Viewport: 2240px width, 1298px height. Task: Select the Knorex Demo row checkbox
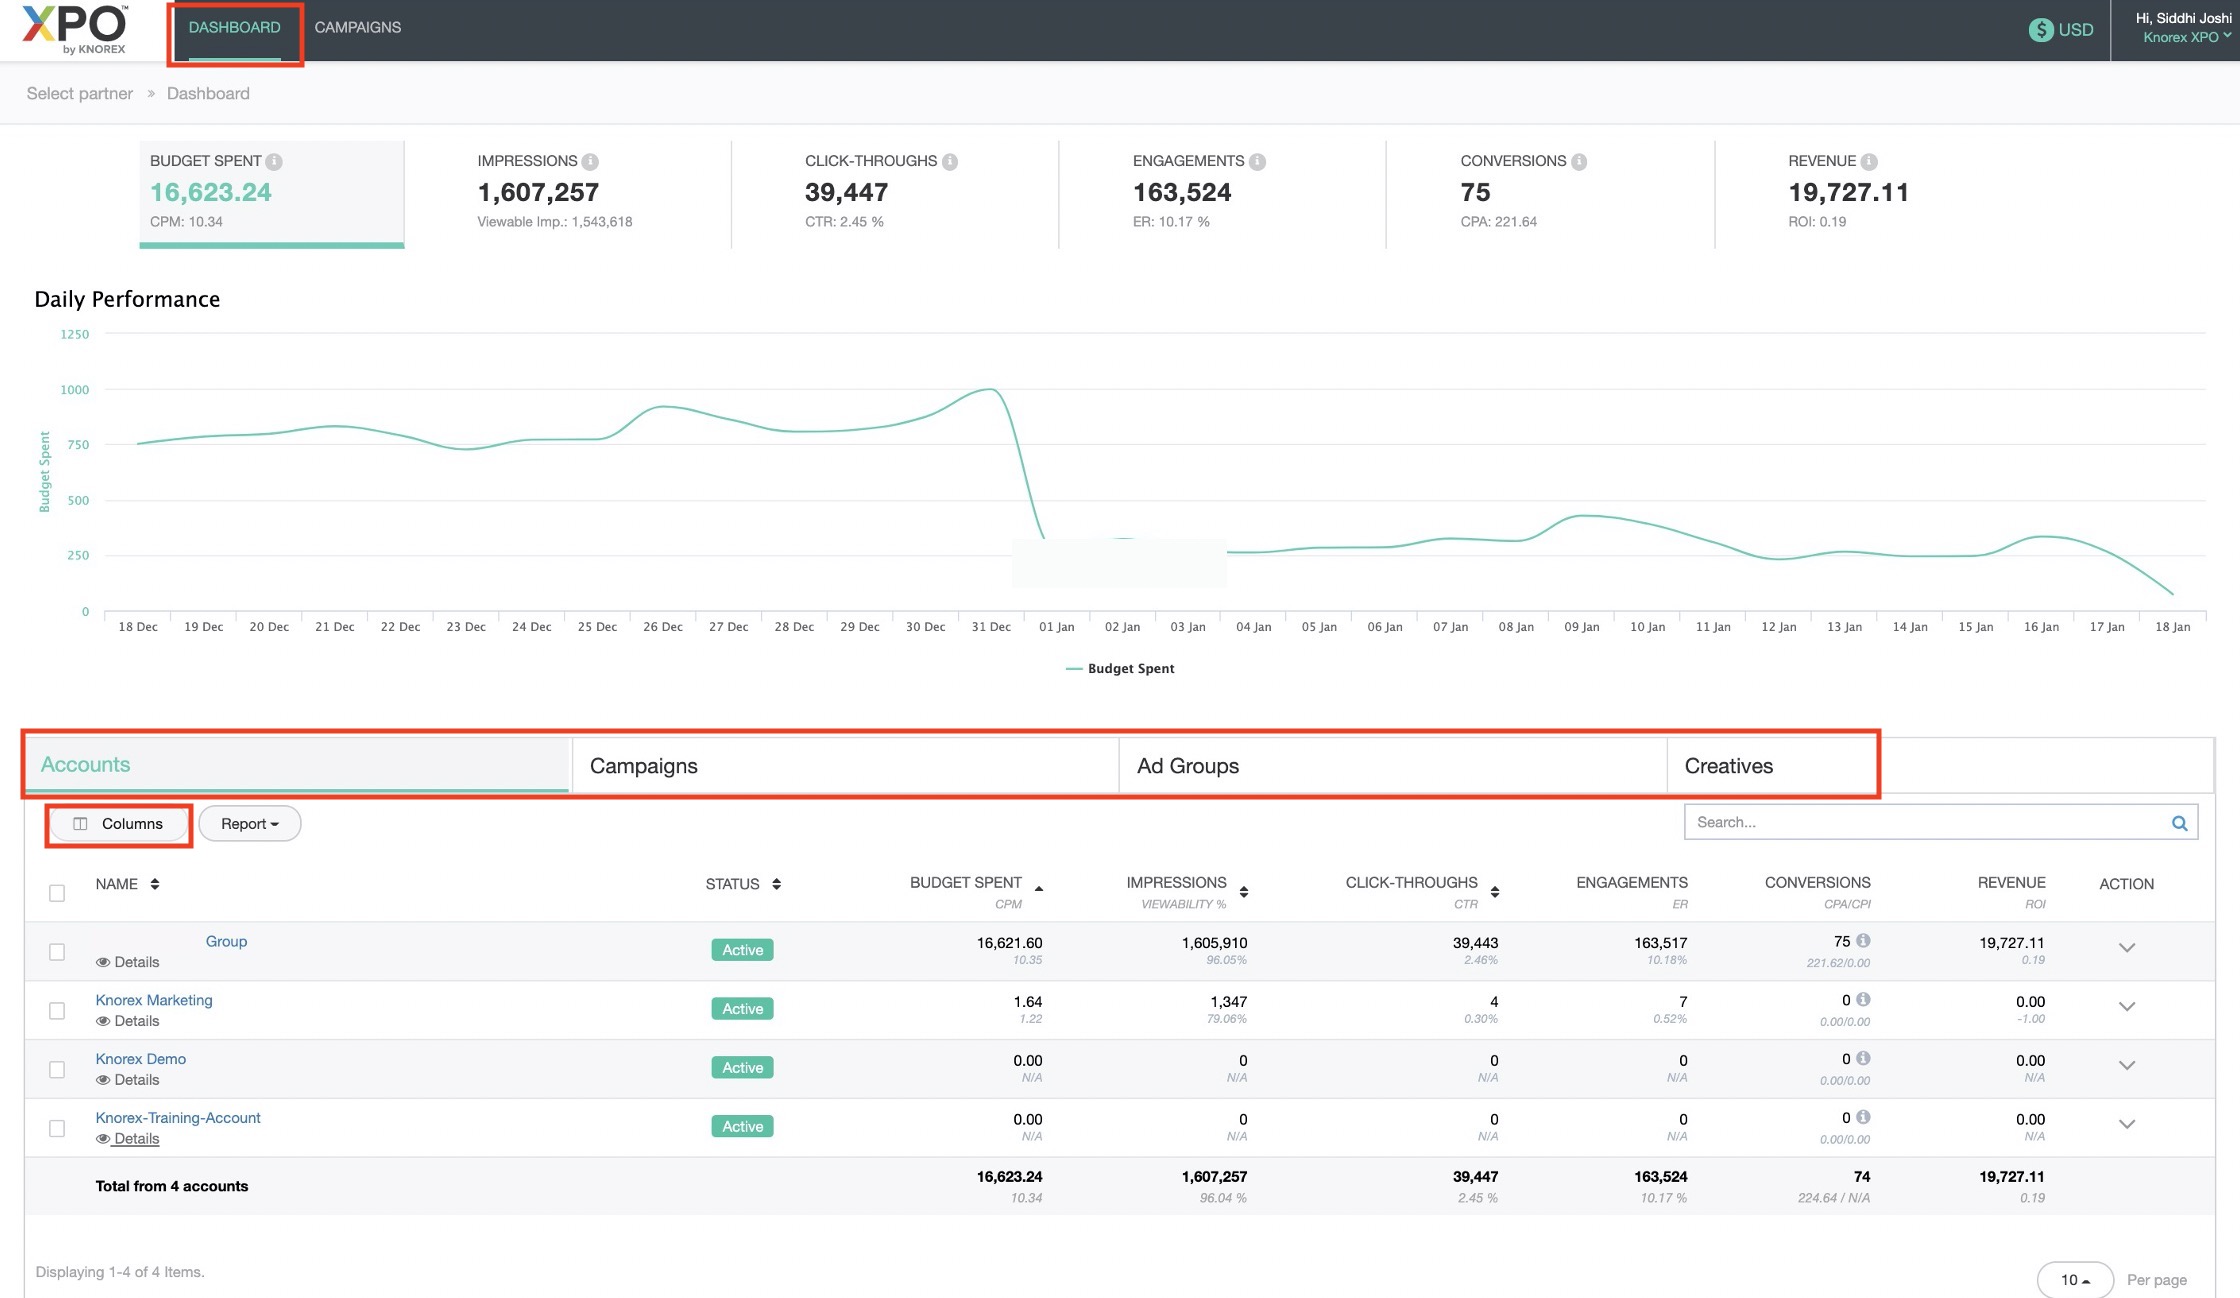[x=57, y=1070]
